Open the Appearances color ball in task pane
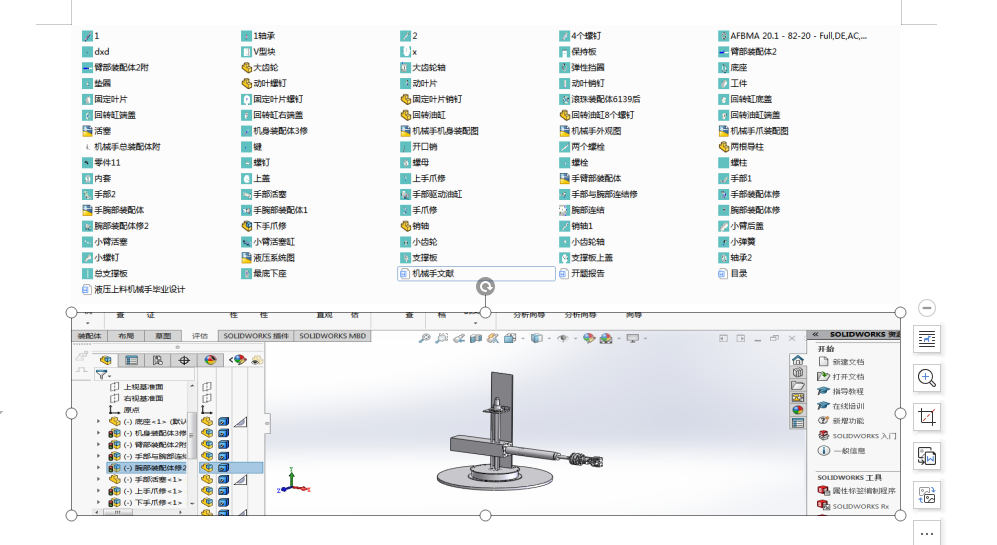The width and height of the screenshot is (997, 545). tap(797, 409)
